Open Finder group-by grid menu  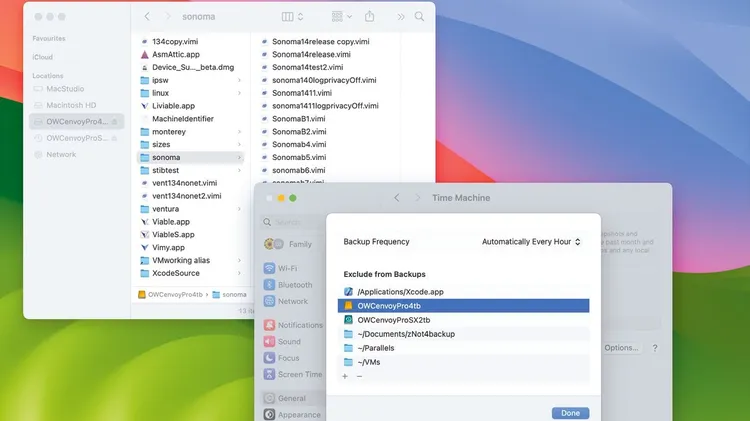coord(342,17)
